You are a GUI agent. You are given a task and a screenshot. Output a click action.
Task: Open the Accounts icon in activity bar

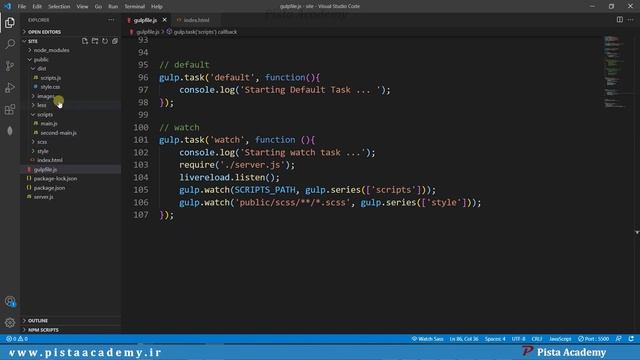(x=10, y=302)
